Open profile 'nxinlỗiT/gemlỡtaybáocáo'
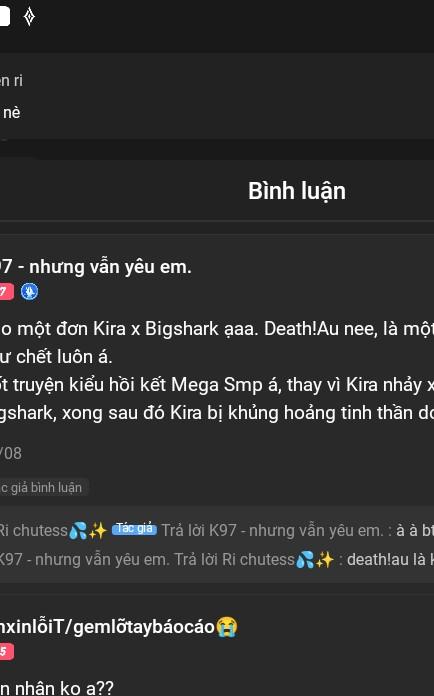The width and height of the screenshot is (434, 696). (107, 626)
